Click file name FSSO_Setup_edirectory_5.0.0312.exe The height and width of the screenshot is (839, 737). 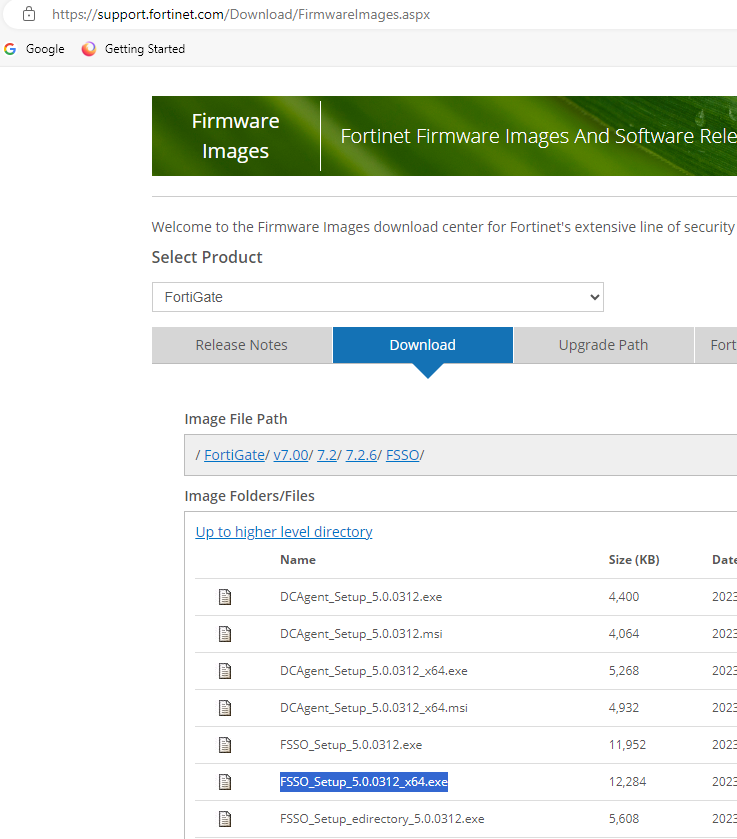[x=382, y=819]
